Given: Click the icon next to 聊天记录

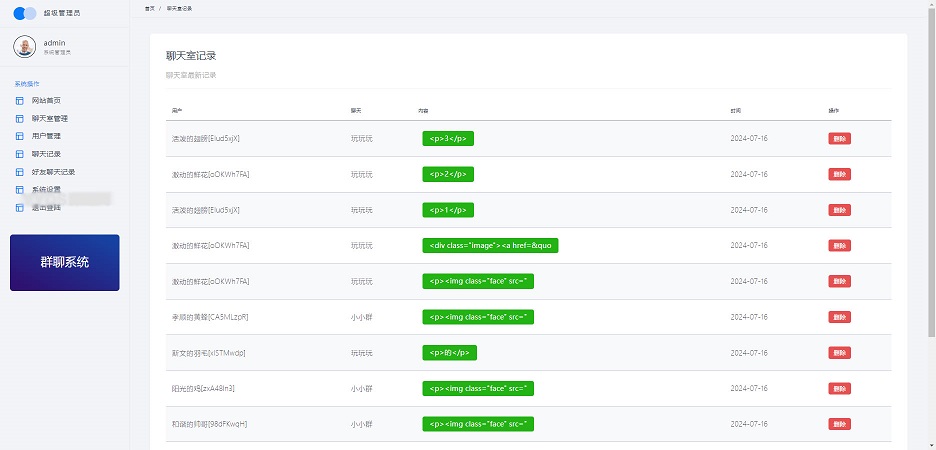Looking at the screenshot, I should coord(19,154).
